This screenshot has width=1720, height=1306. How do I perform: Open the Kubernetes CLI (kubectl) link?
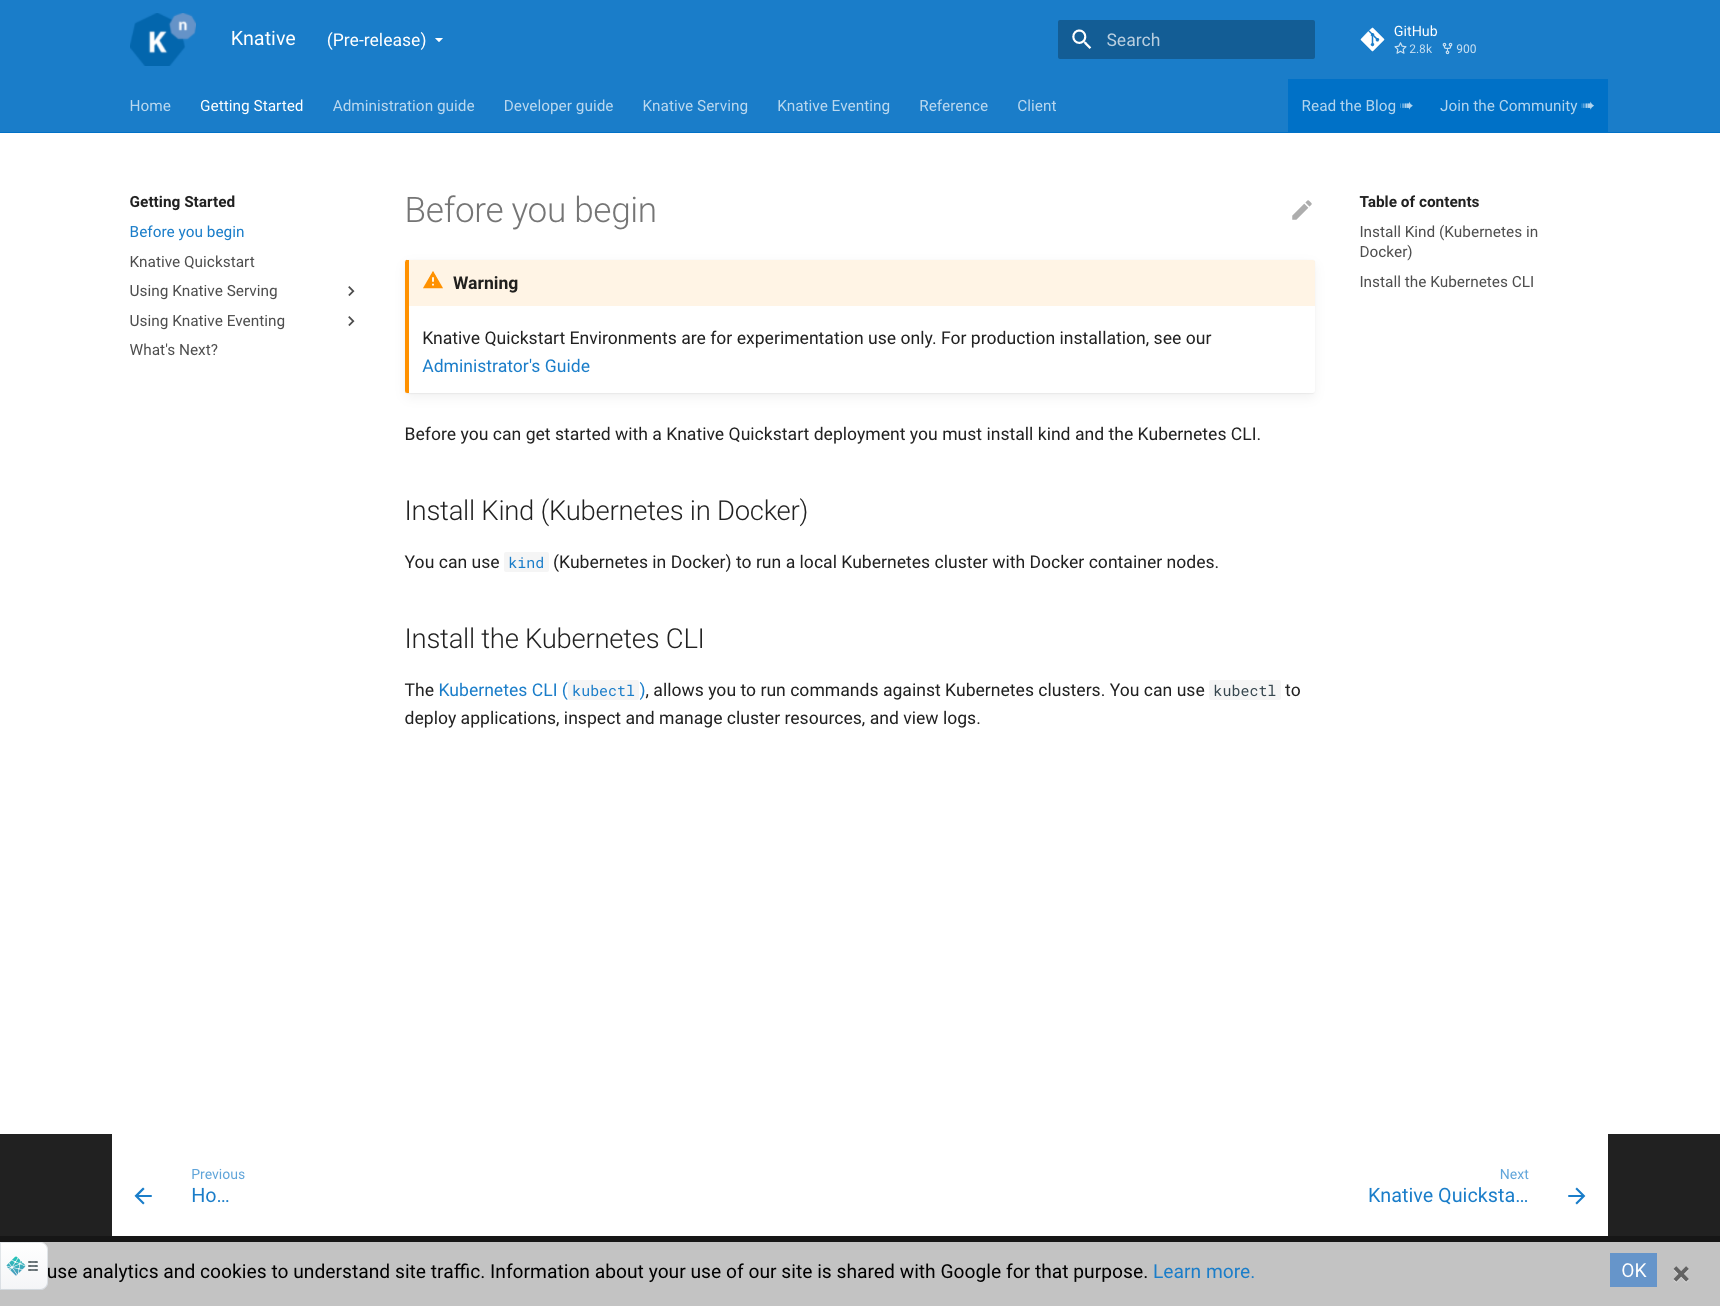tap(542, 690)
